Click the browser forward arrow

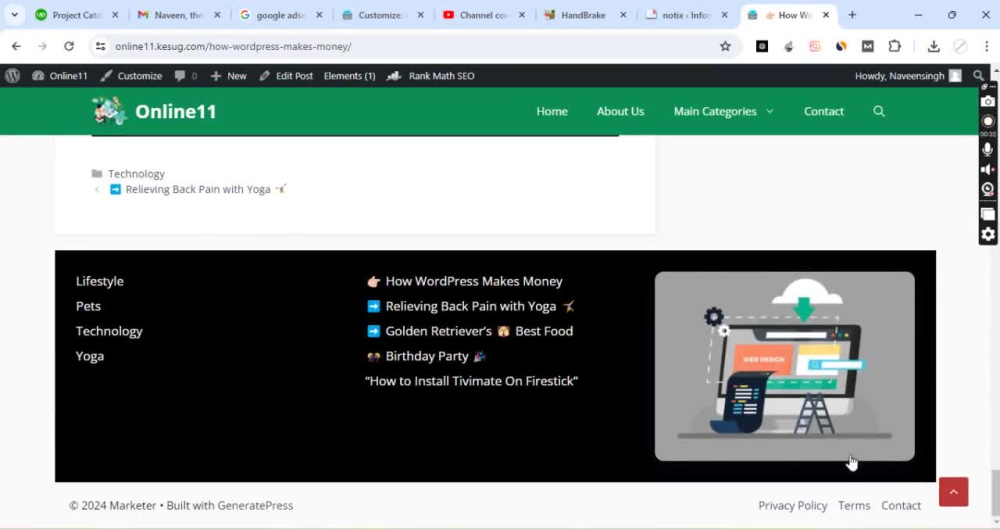(42, 46)
